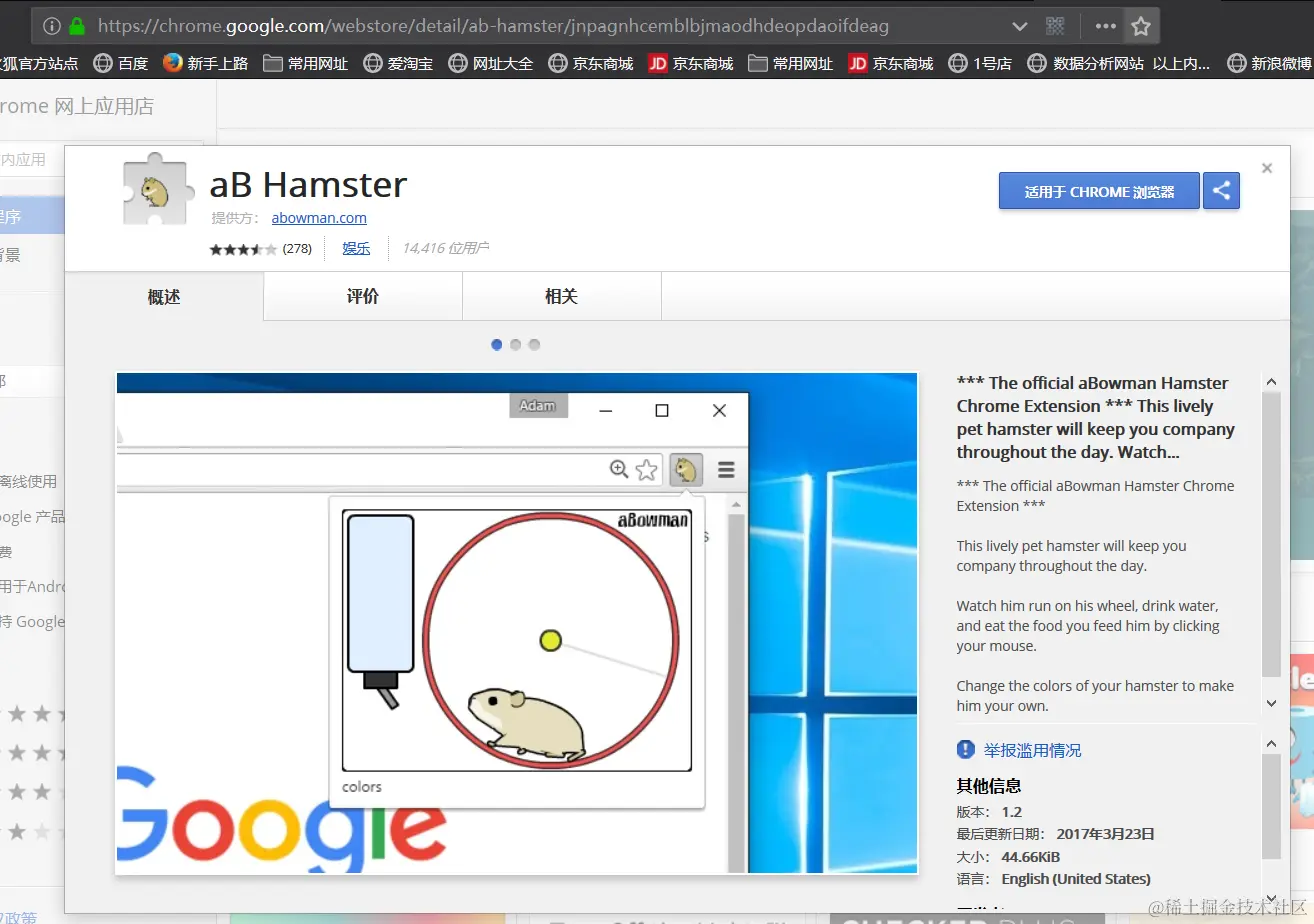Click the description scrollbar down arrow
This screenshot has width=1314, height=924.
1271,703
